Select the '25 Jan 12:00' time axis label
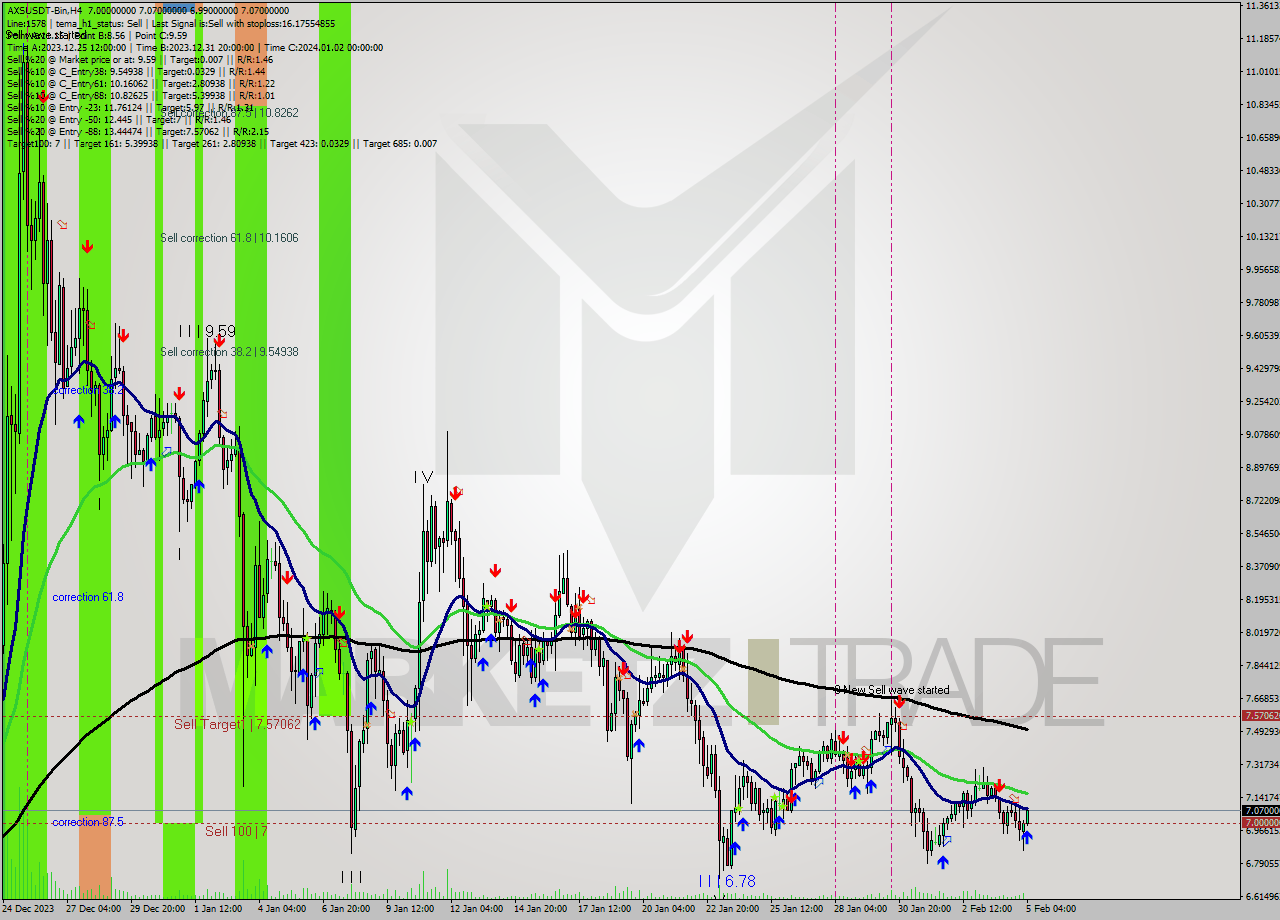Image resolution: width=1280 pixels, height=920 pixels. click(x=797, y=909)
